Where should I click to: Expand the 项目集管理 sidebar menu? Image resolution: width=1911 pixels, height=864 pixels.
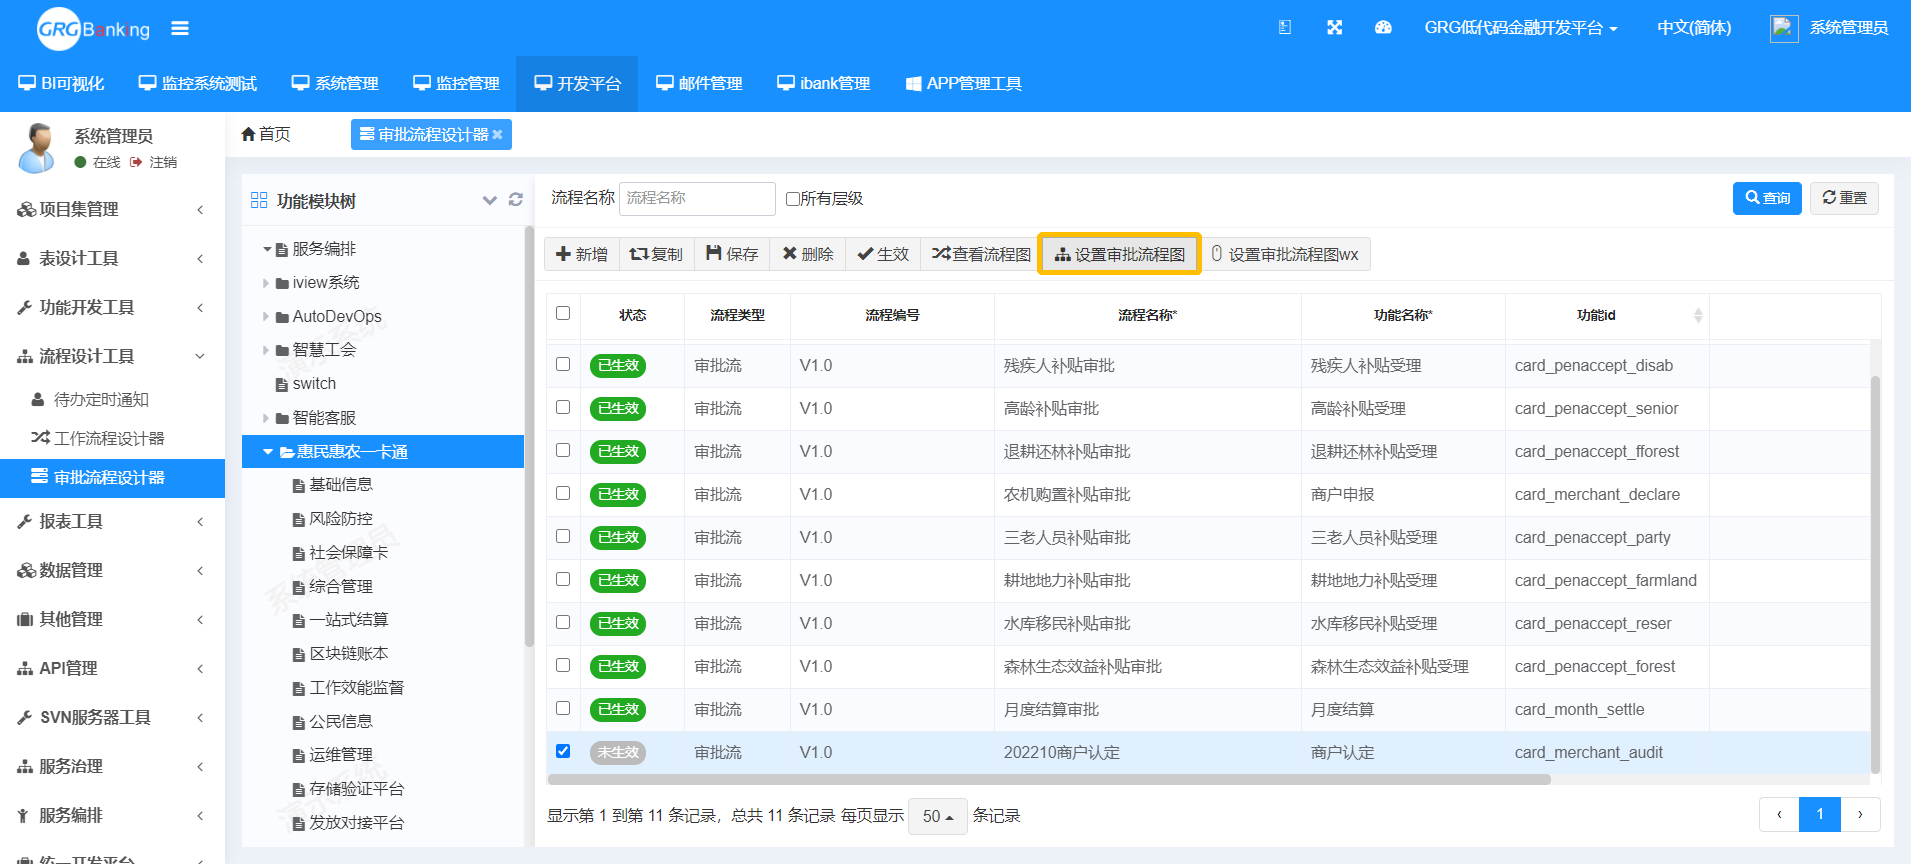coord(112,209)
